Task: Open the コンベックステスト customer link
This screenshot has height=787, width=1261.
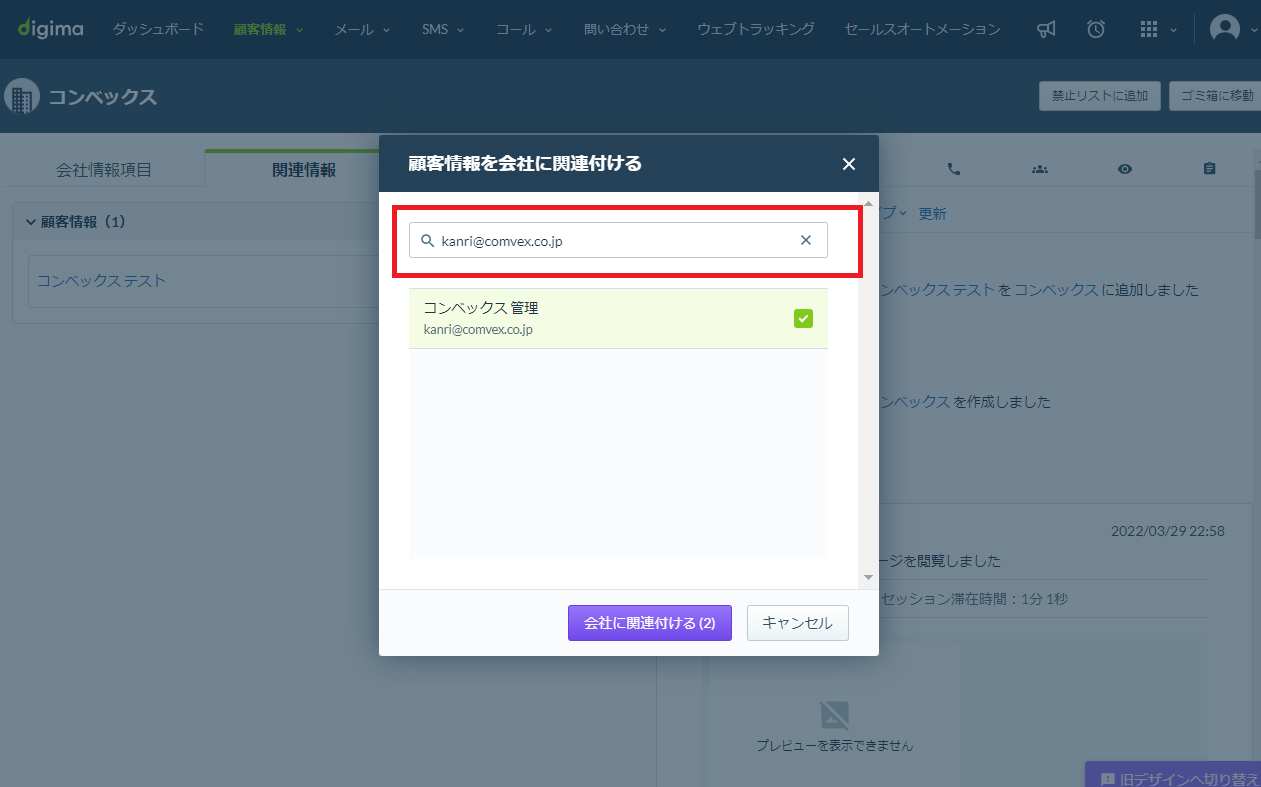Action: [x=101, y=281]
